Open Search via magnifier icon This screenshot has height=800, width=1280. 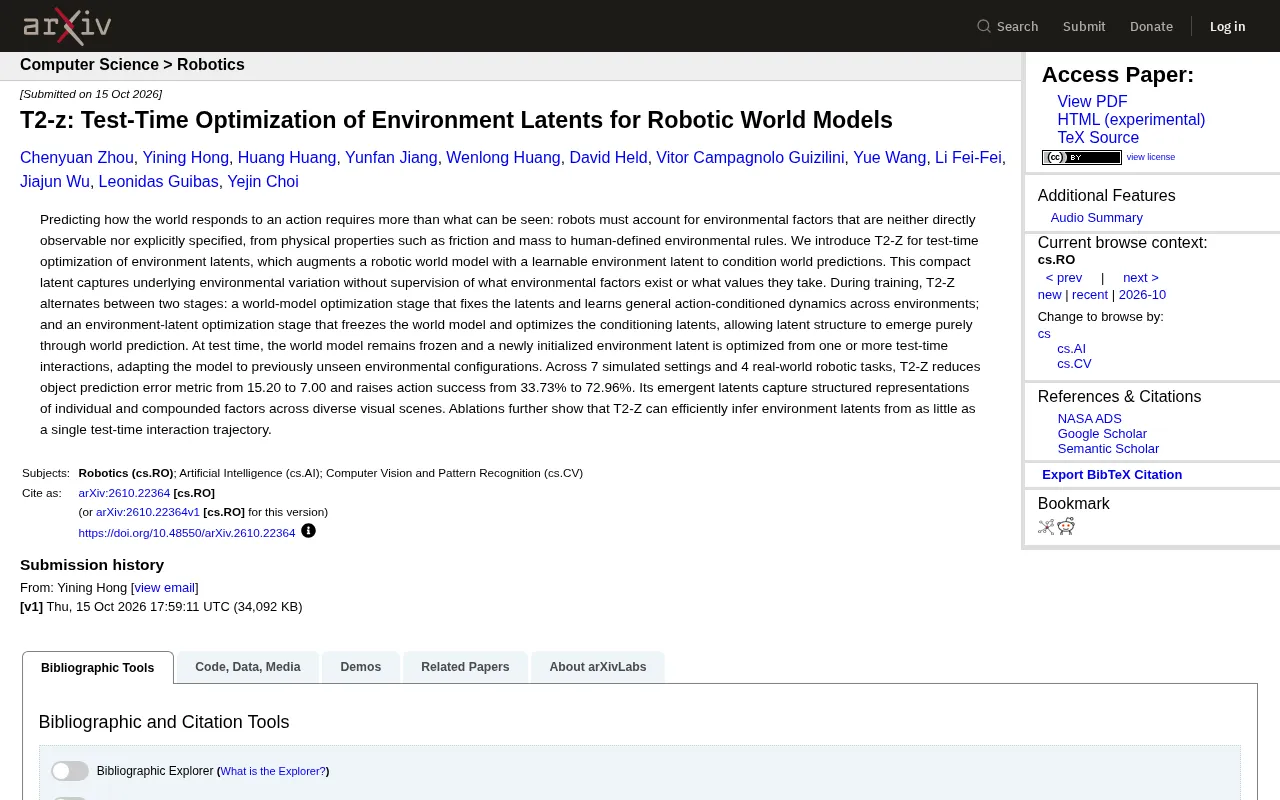point(984,26)
